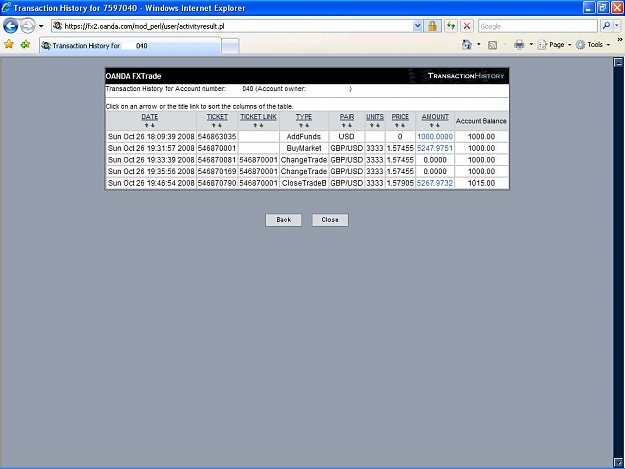Click the Home icon in toolbar
625x469 pixels.
(x=467, y=45)
